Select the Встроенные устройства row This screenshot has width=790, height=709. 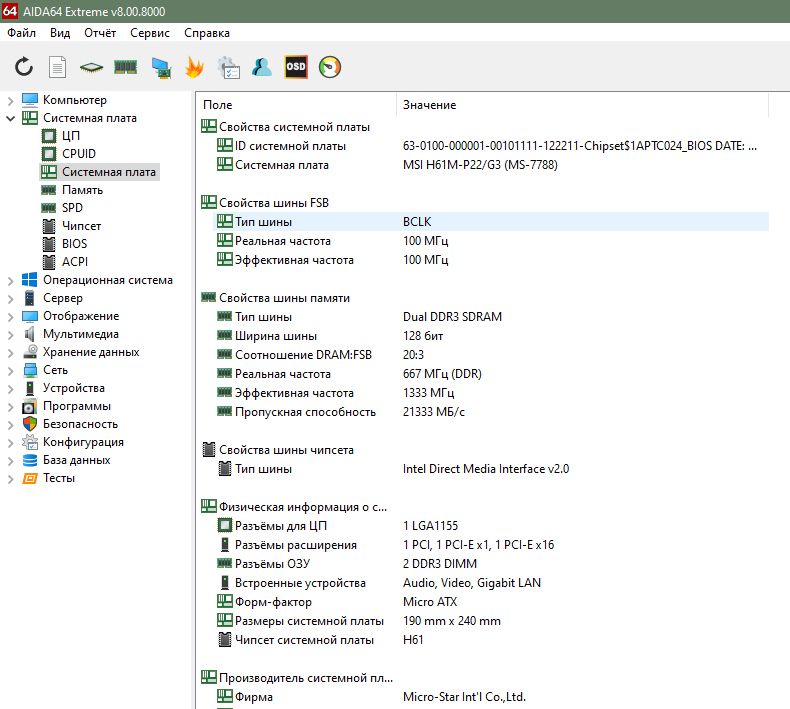[x=491, y=583]
